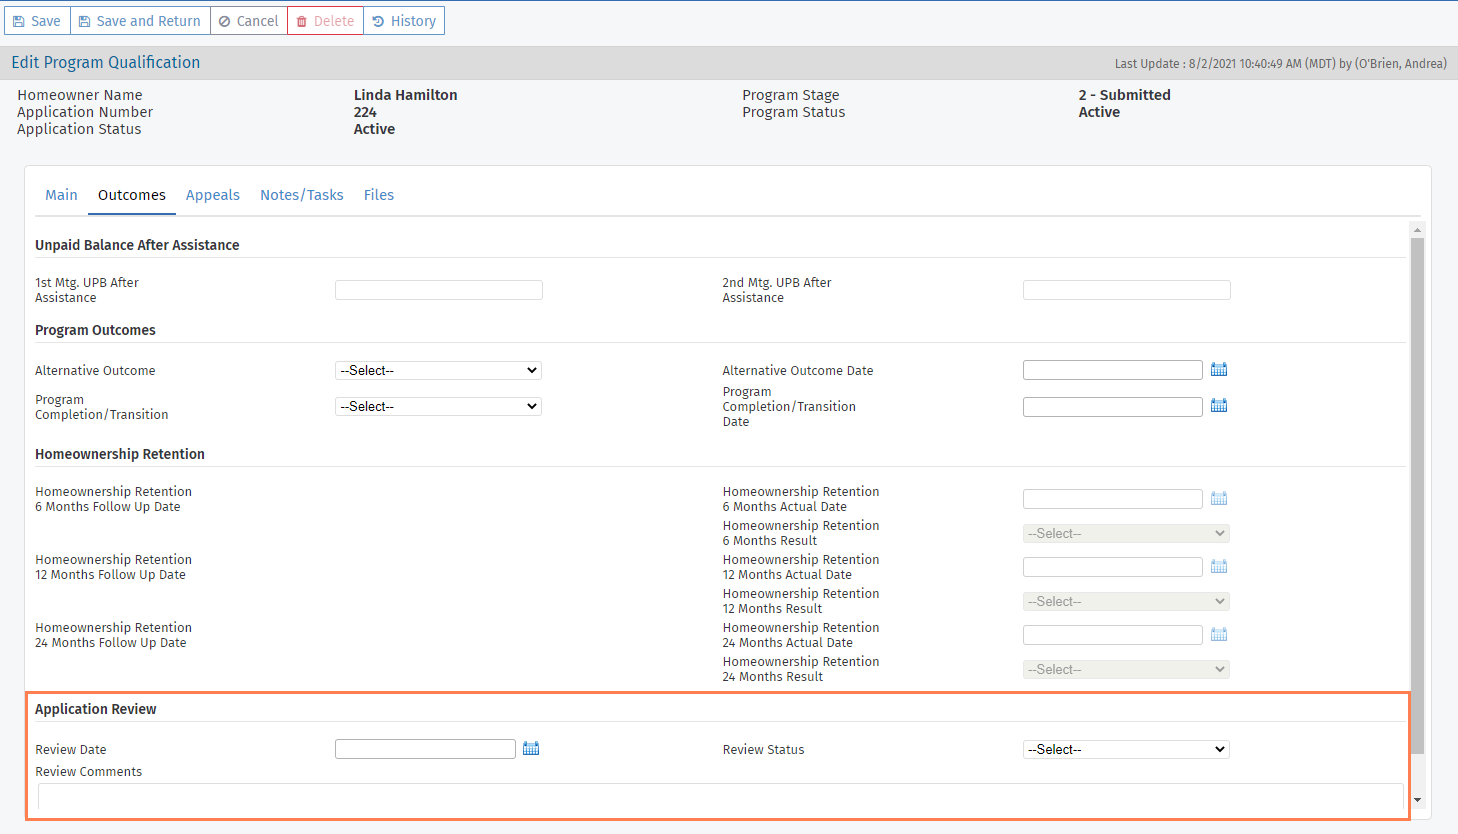Click calendar icon for 6 Months Actual Date
Viewport: 1458px width, 834px height.
click(x=1218, y=499)
